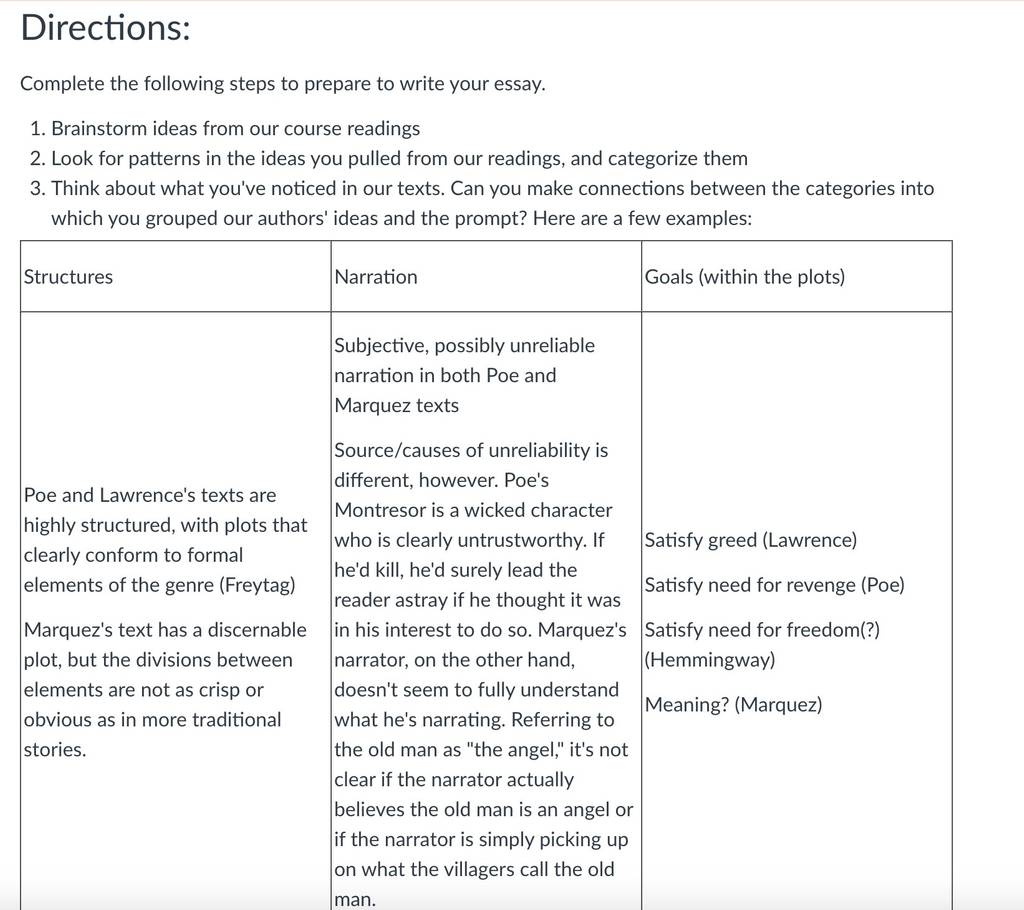The width and height of the screenshot is (1024, 910).
Task: Click the Goals (within the plots) header
Action: point(744,277)
